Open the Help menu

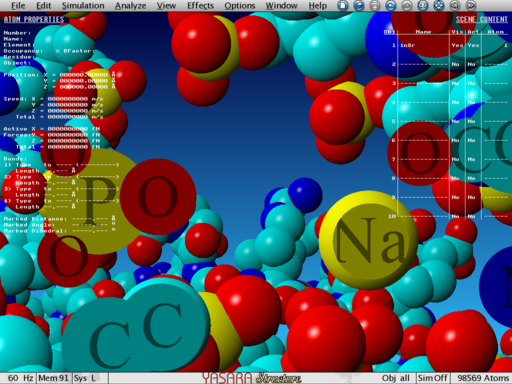point(317,6)
